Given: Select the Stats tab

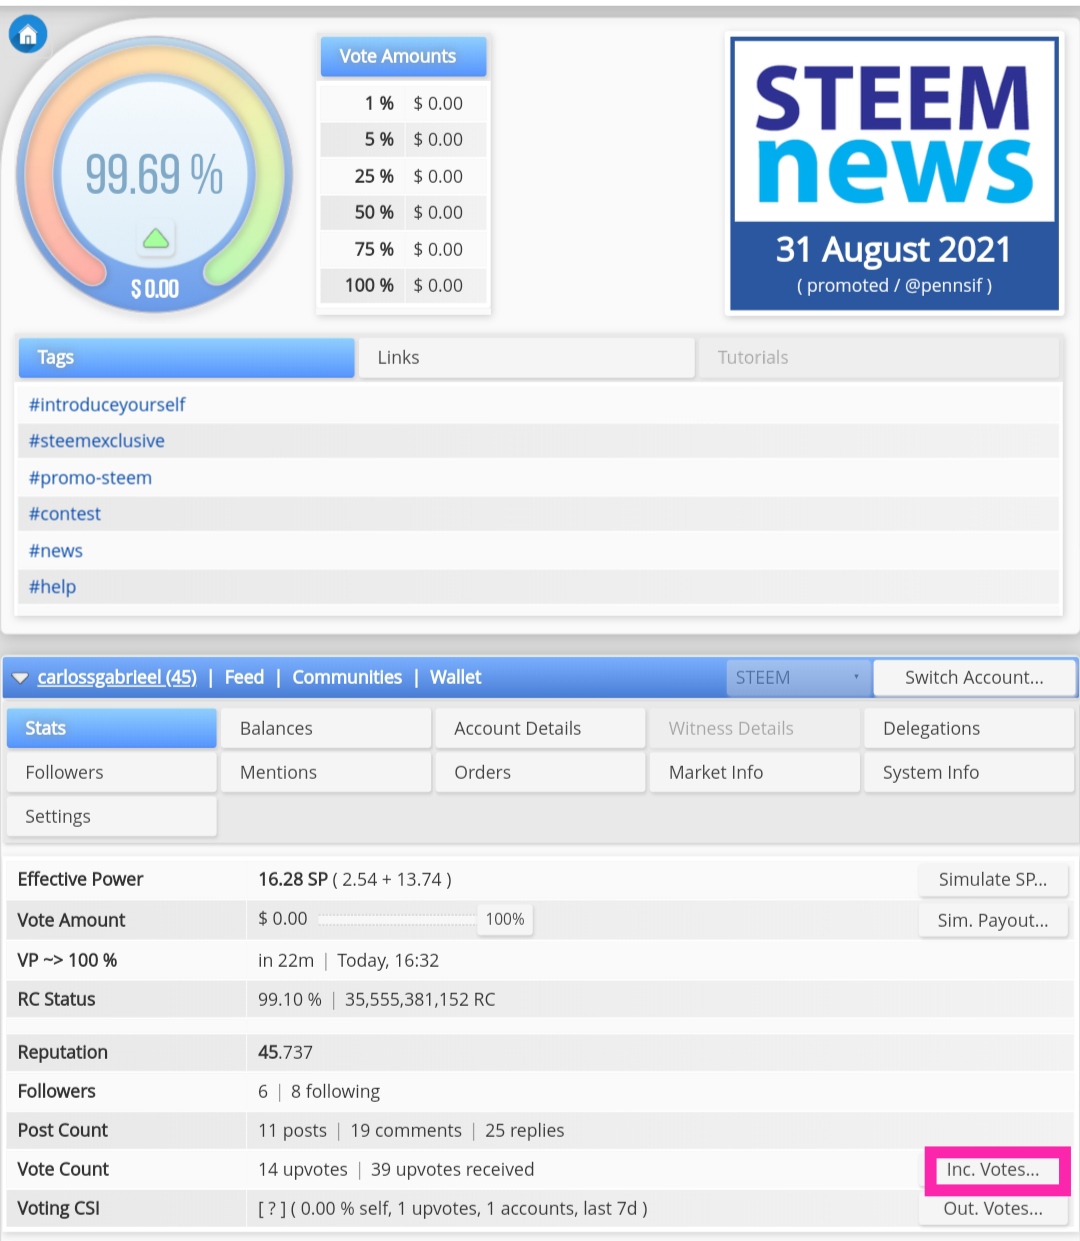Looking at the screenshot, I should [x=112, y=728].
